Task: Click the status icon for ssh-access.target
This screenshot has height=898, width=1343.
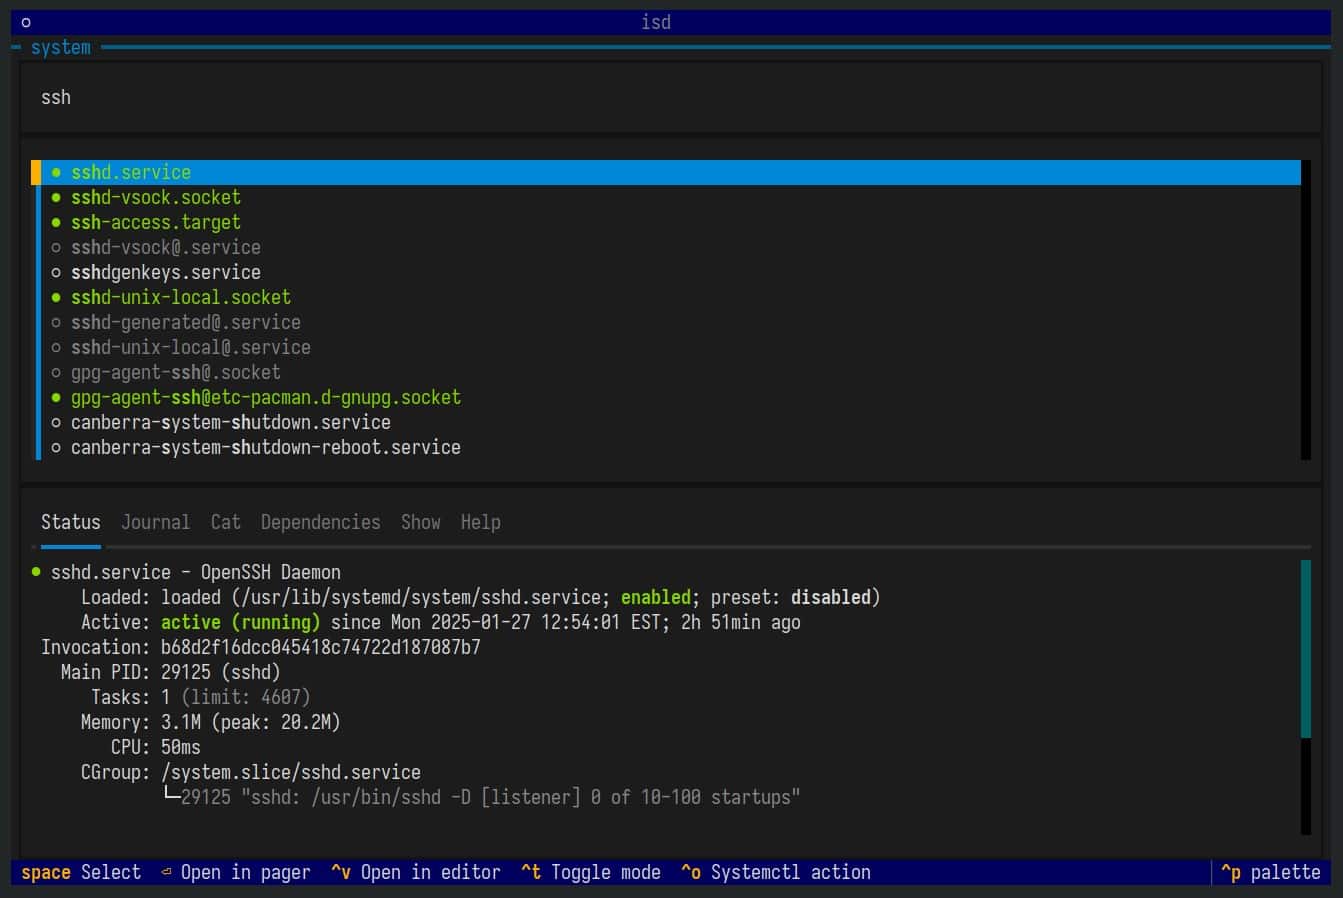Action: pos(56,222)
